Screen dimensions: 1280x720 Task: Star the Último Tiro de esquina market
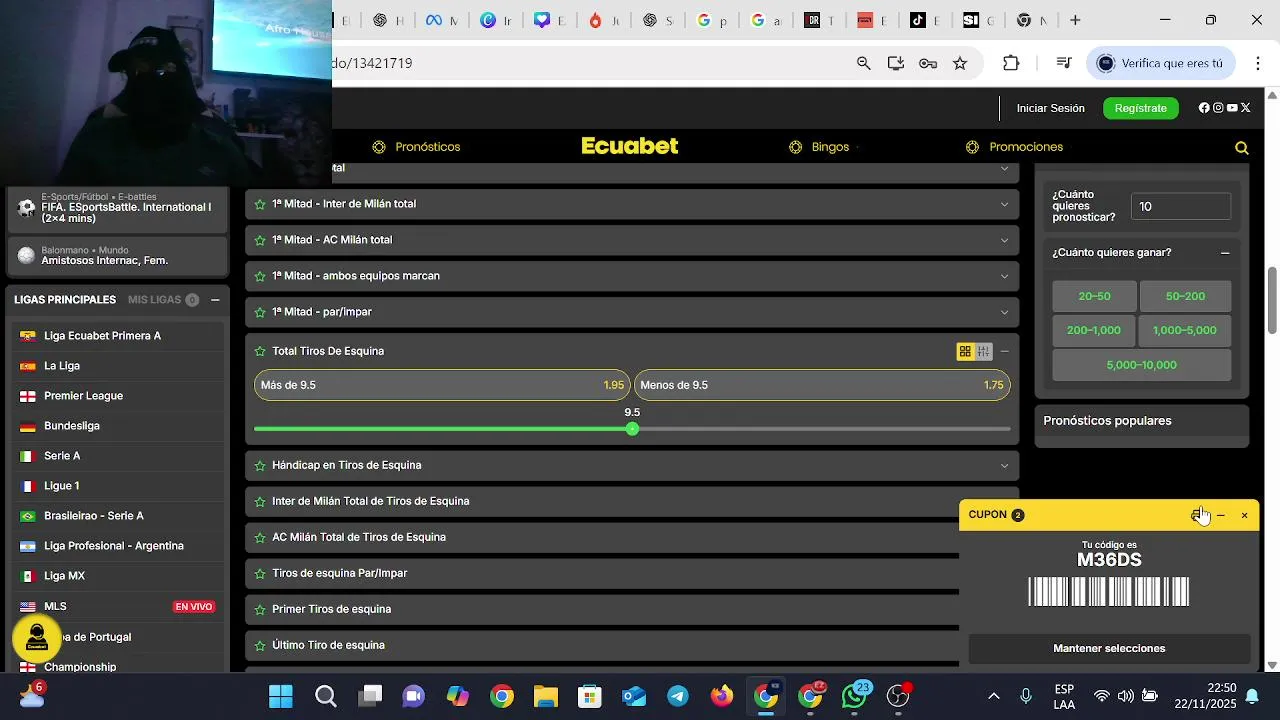pyautogui.click(x=260, y=645)
